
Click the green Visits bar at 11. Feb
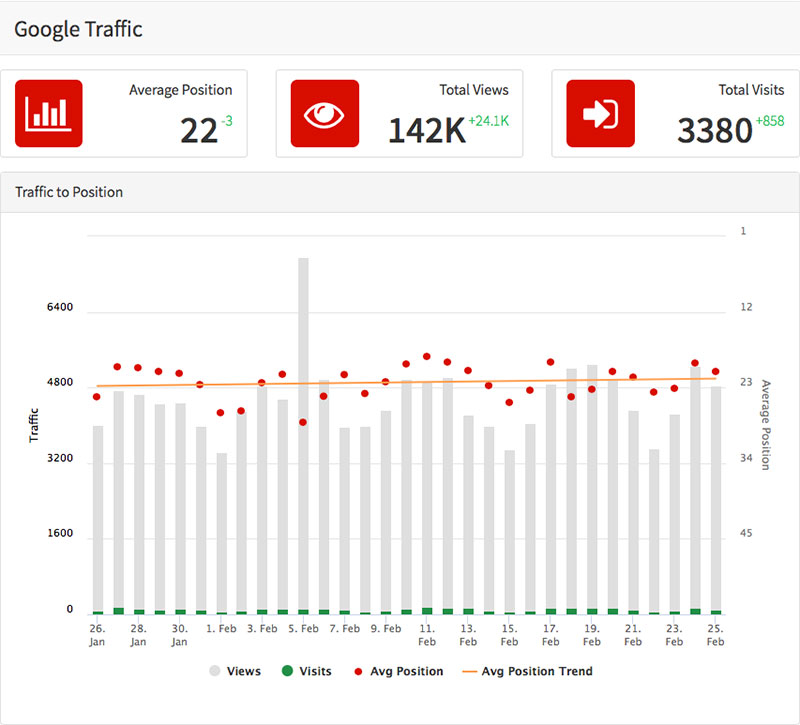[427, 611]
